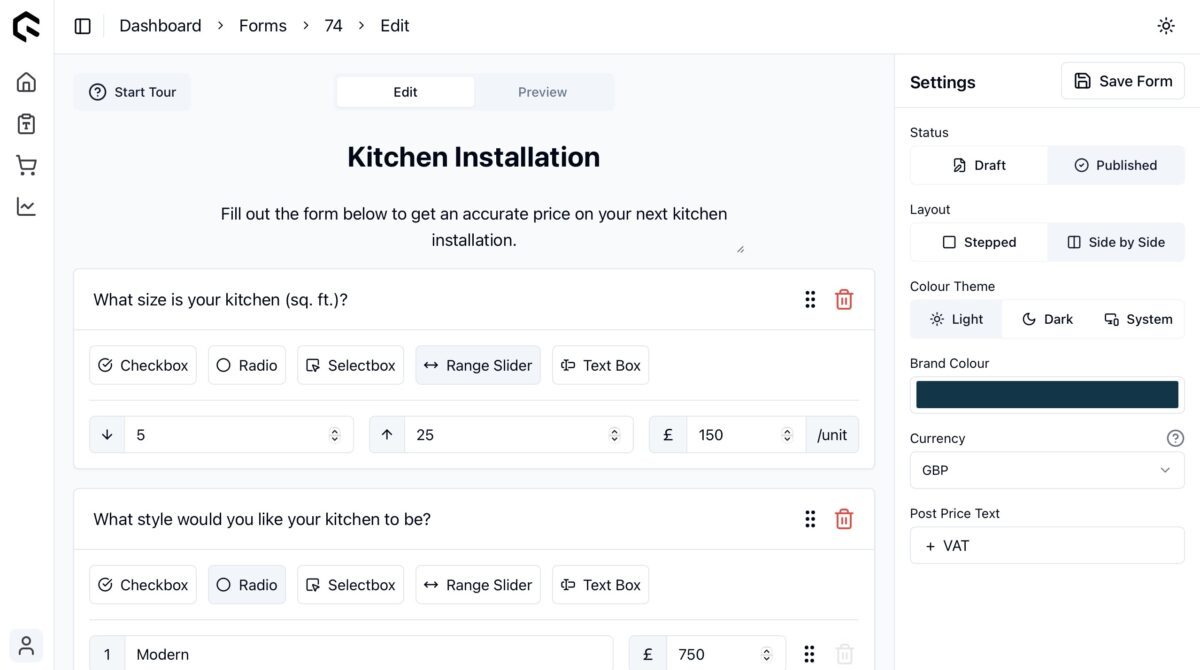
Task: Save the form
Action: [x=1122, y=81]
